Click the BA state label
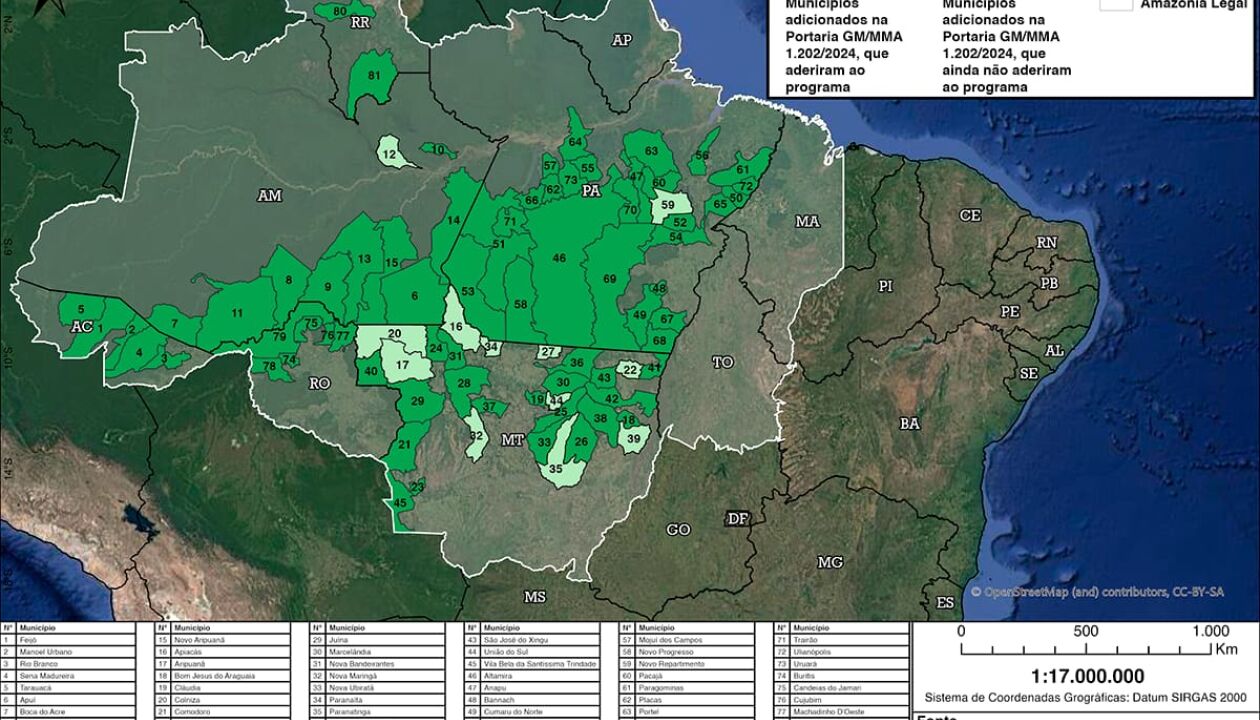Image resolution: width=1260 pixels, height=720 pixels. coord(909,424)
